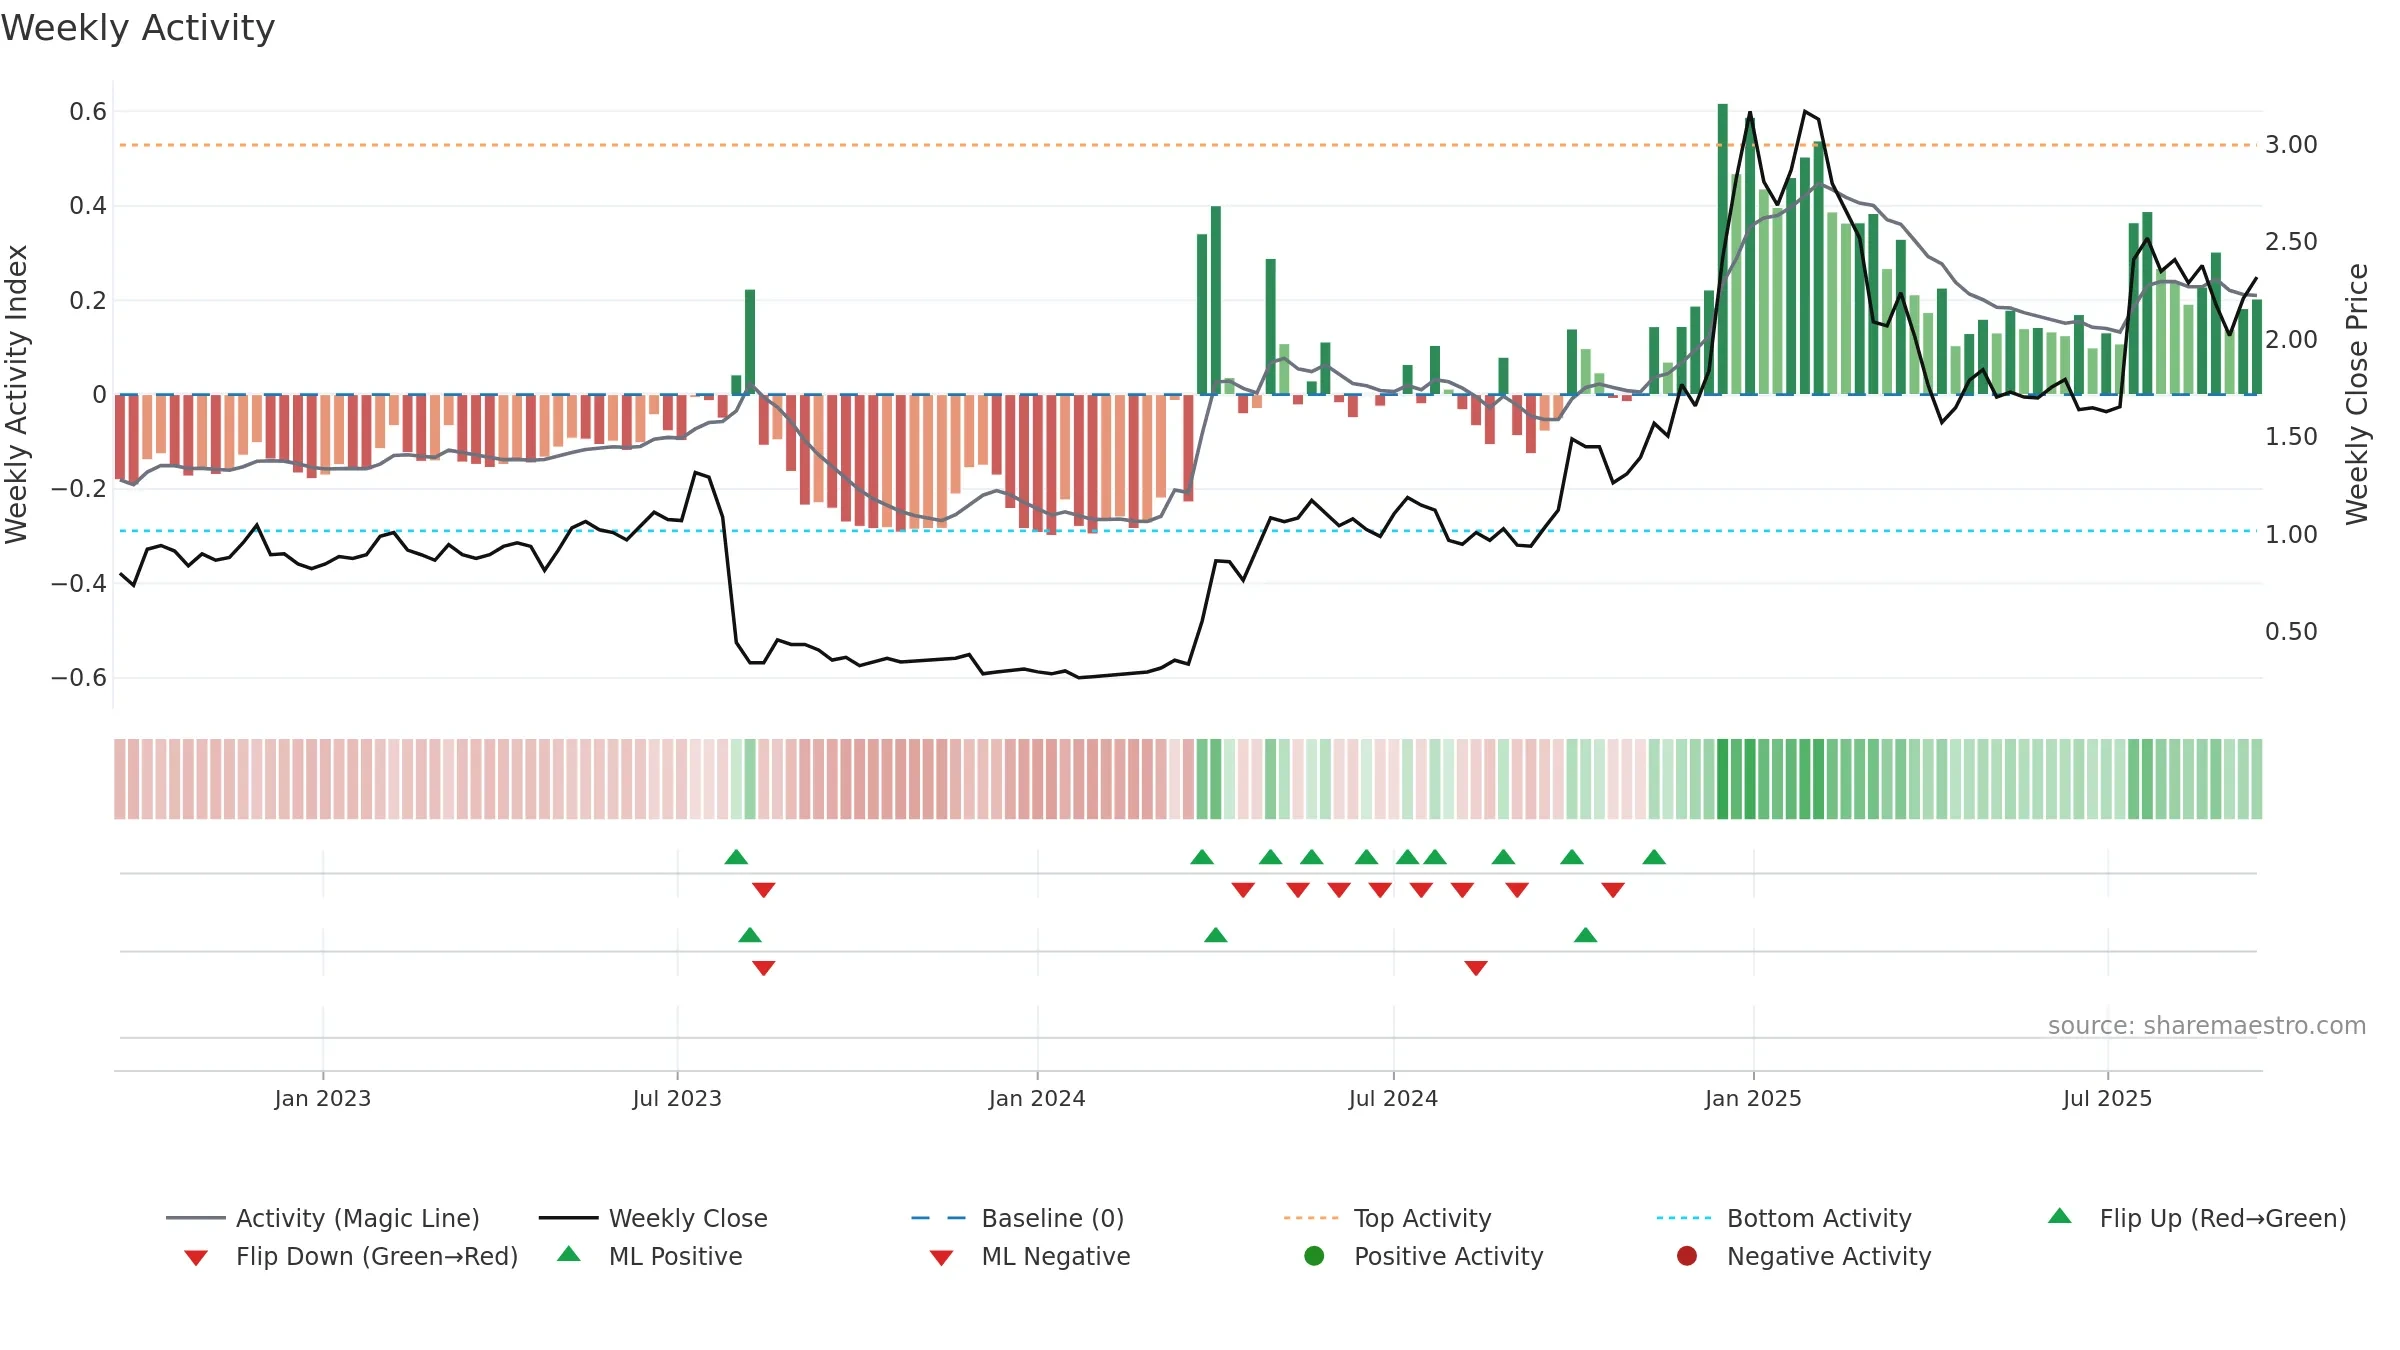Screen dimensions: 2400x1350
Task: Click the Positive Activity green circle icon
Action: [1314, 1255]
